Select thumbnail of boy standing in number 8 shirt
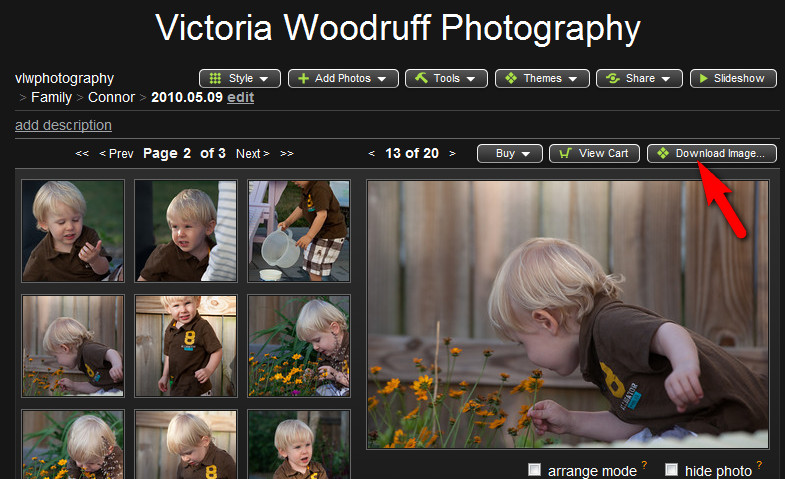The width and height of the screenshot is (785, 479). point(186,346)
